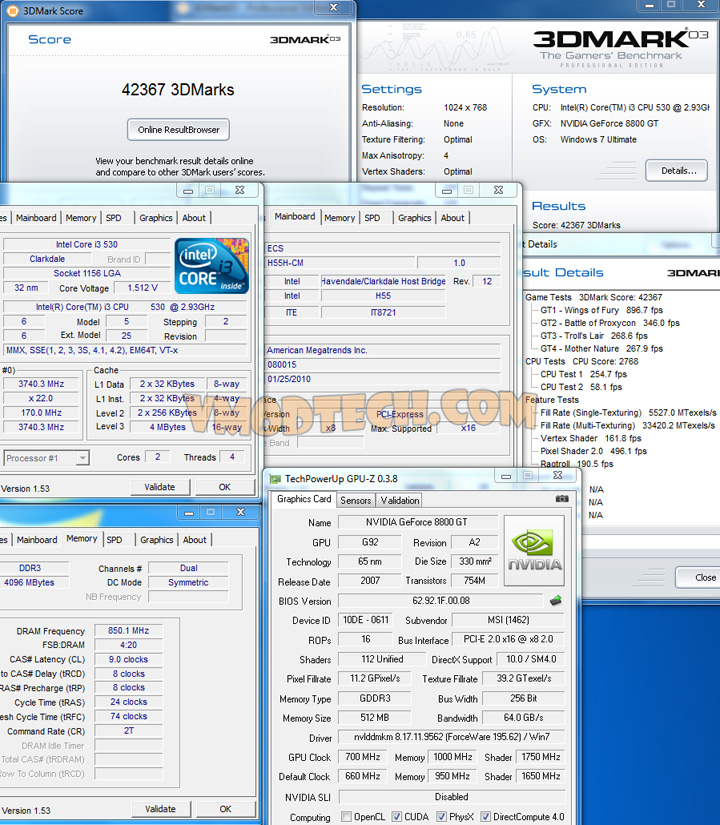
Task: Click the BIOS Version field 62.92.1F.00.08
Action: tap(441, 600)
